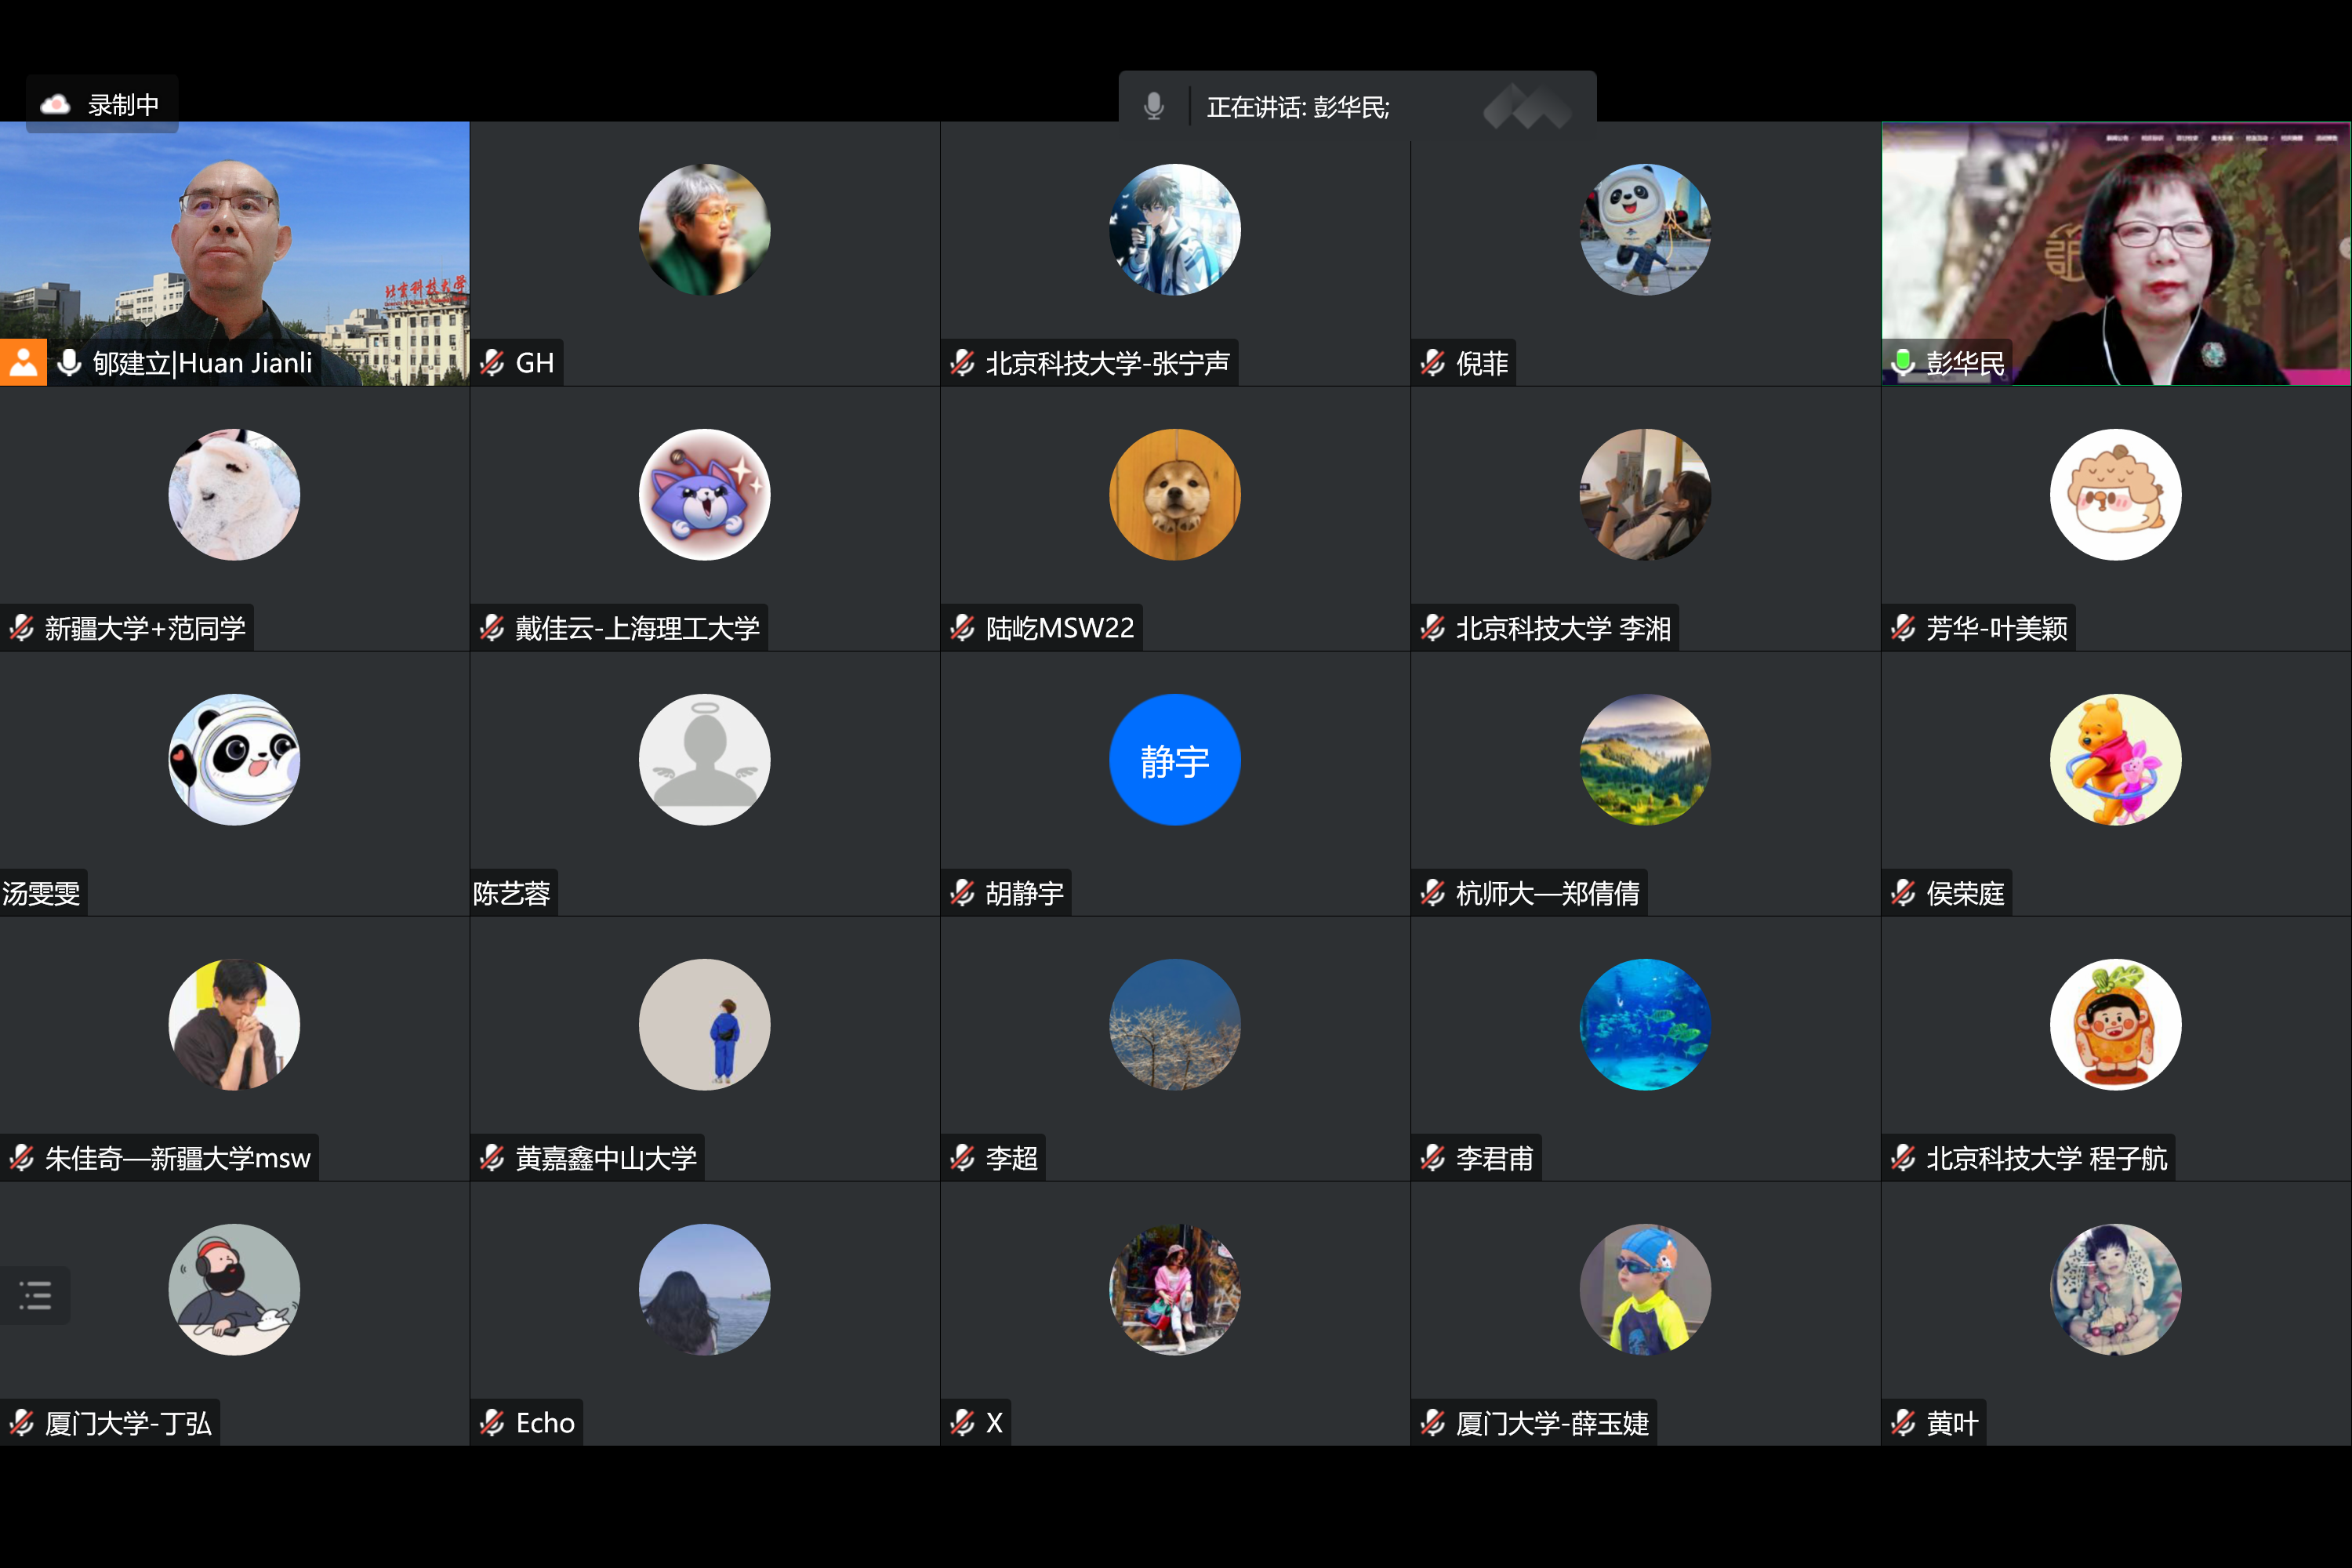Click the name label 北京科技大学-张宁声
Screen dimensions: 2352x1568
(1107, 363)
